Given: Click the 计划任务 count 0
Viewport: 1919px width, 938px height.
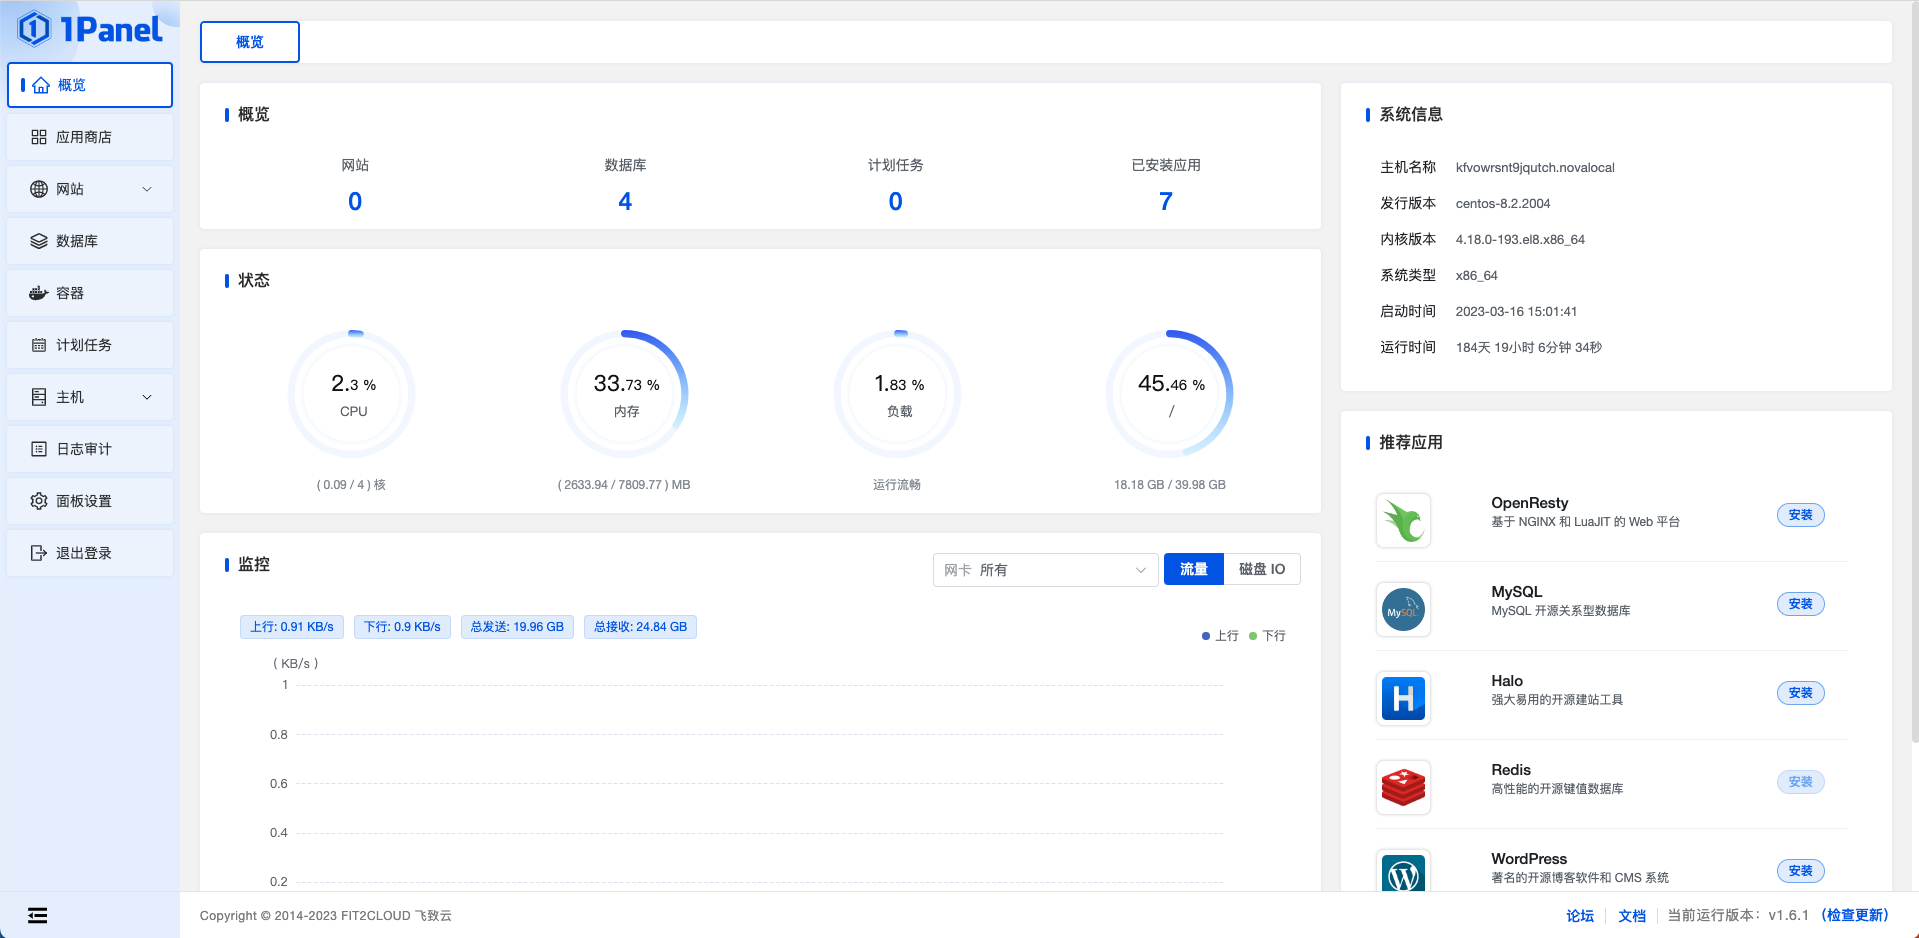Looking at the screenshot, I should click(896, 202).
